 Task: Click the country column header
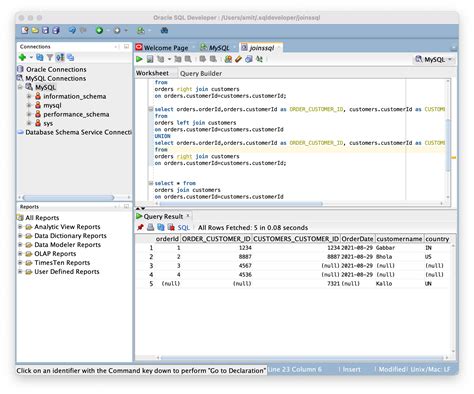tap(437, 239)
